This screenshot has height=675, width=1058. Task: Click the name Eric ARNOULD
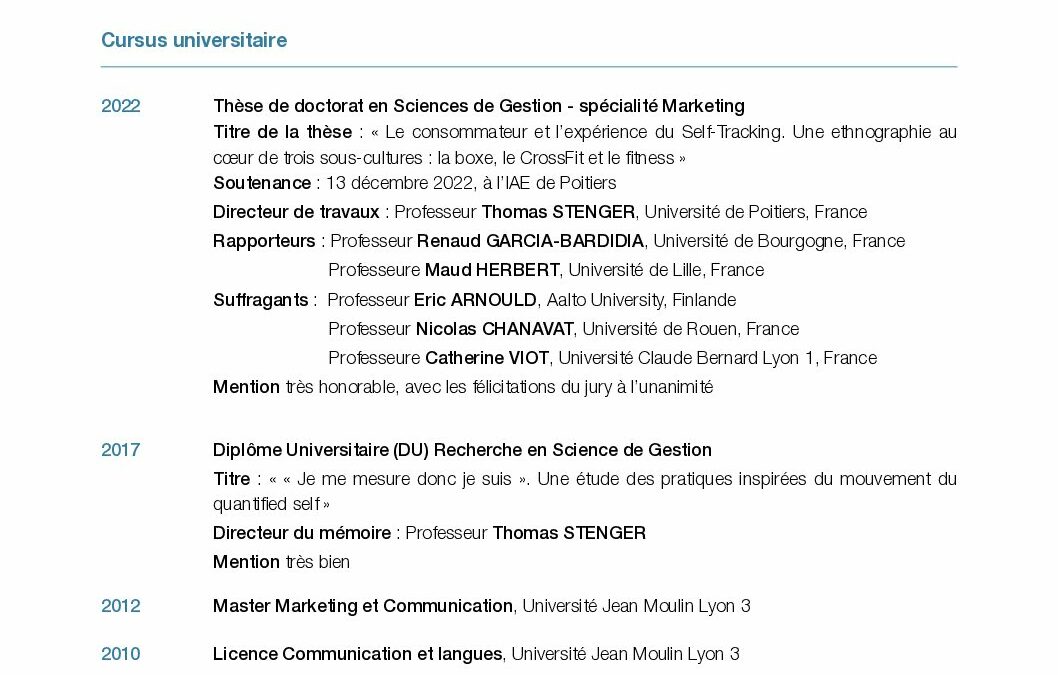[475, 300]
